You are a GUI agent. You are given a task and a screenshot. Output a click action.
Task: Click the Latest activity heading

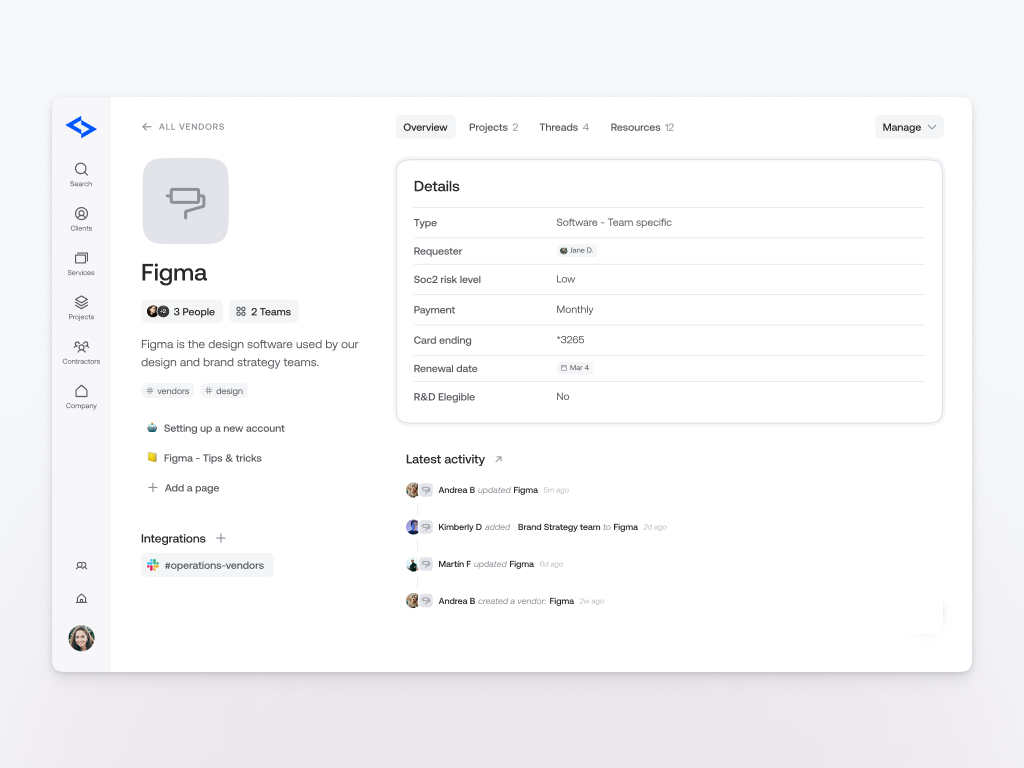point(445,459)
